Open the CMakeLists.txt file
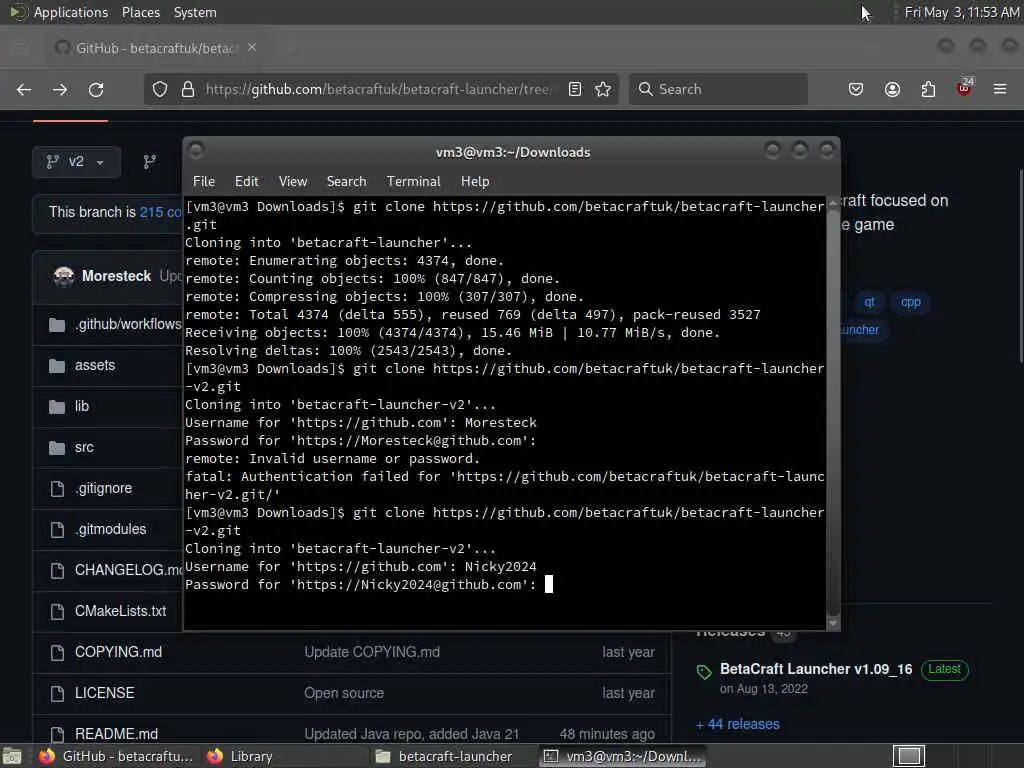Image resolution: width=1024 pixels, height=768 pixels. (120, 611)
